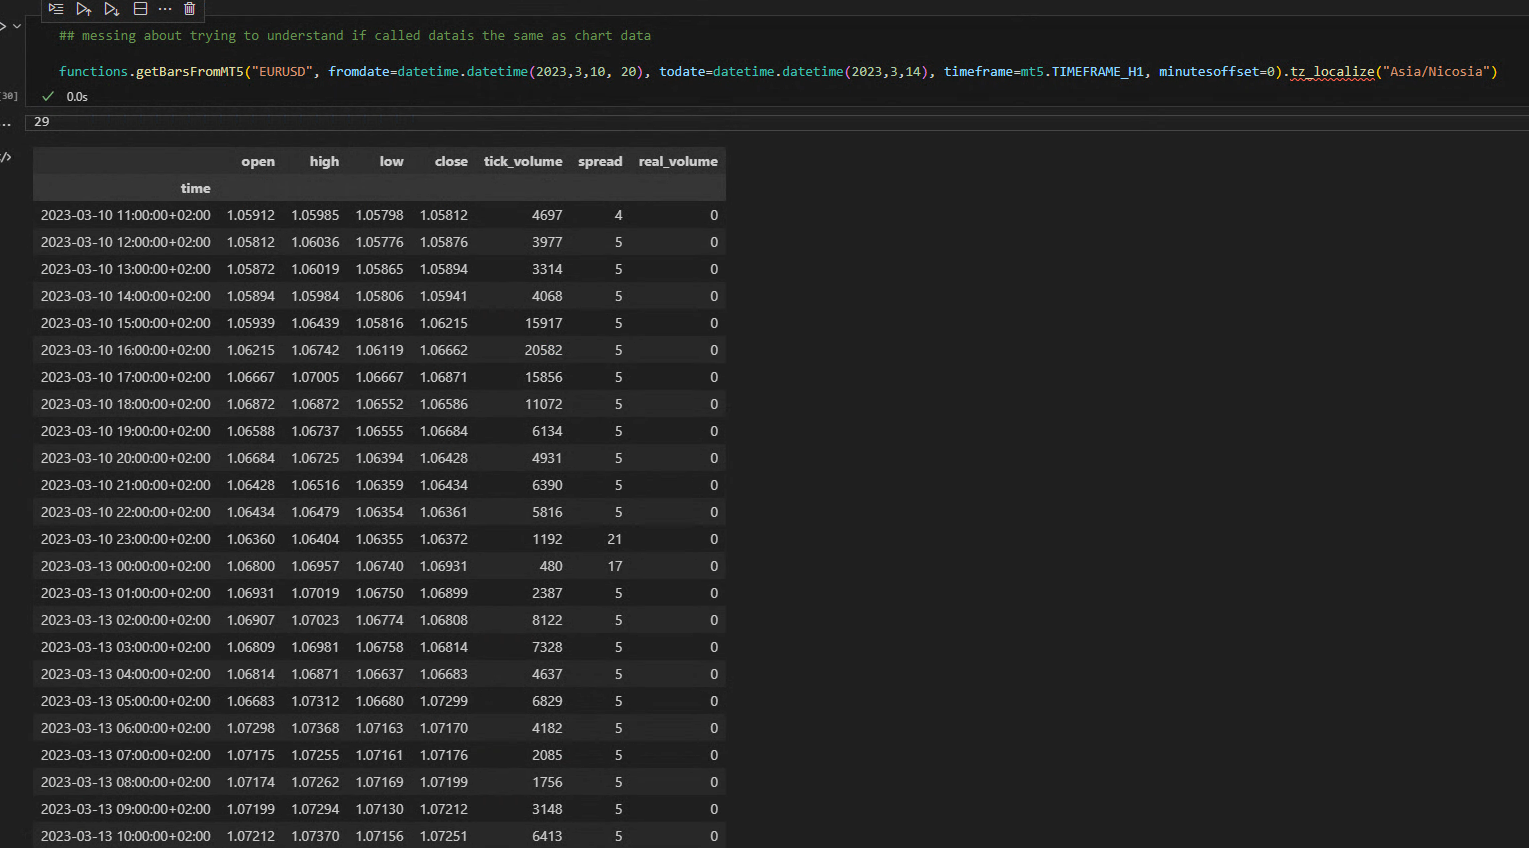Execute cells above using toolbar icon
Screen dimensions: 1529x848
click(84, 9)
